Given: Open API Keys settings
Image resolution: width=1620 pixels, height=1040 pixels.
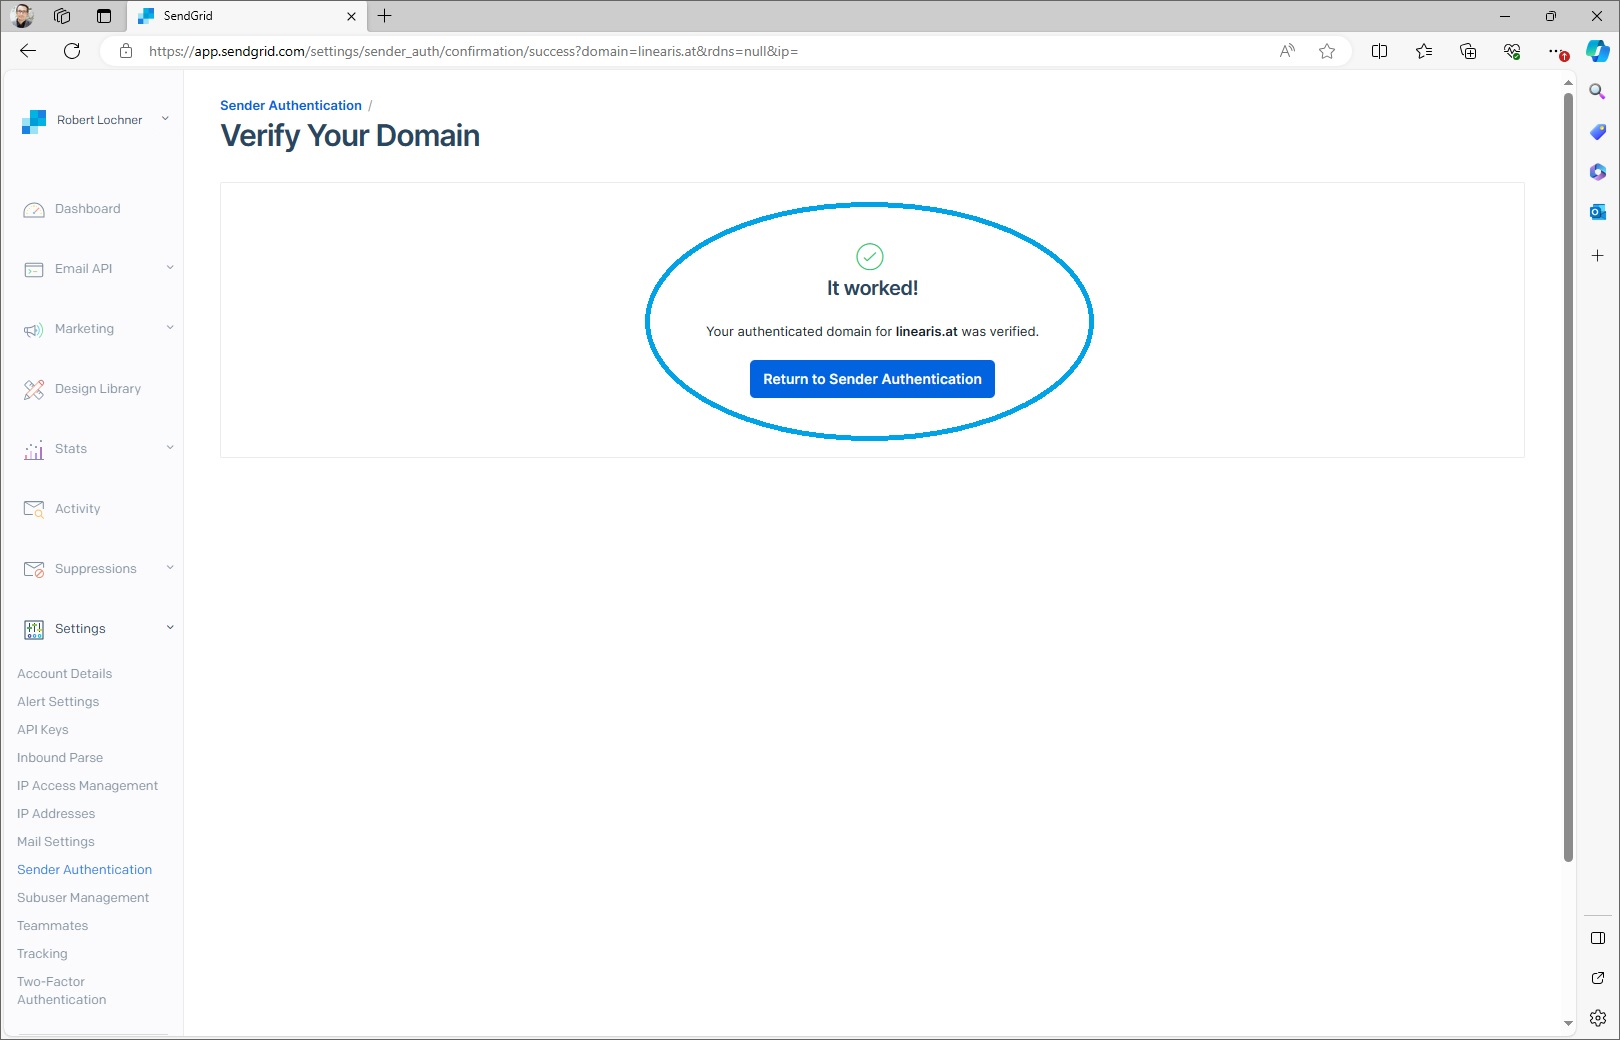Looking at the screenshot, I should coord(43,730).
